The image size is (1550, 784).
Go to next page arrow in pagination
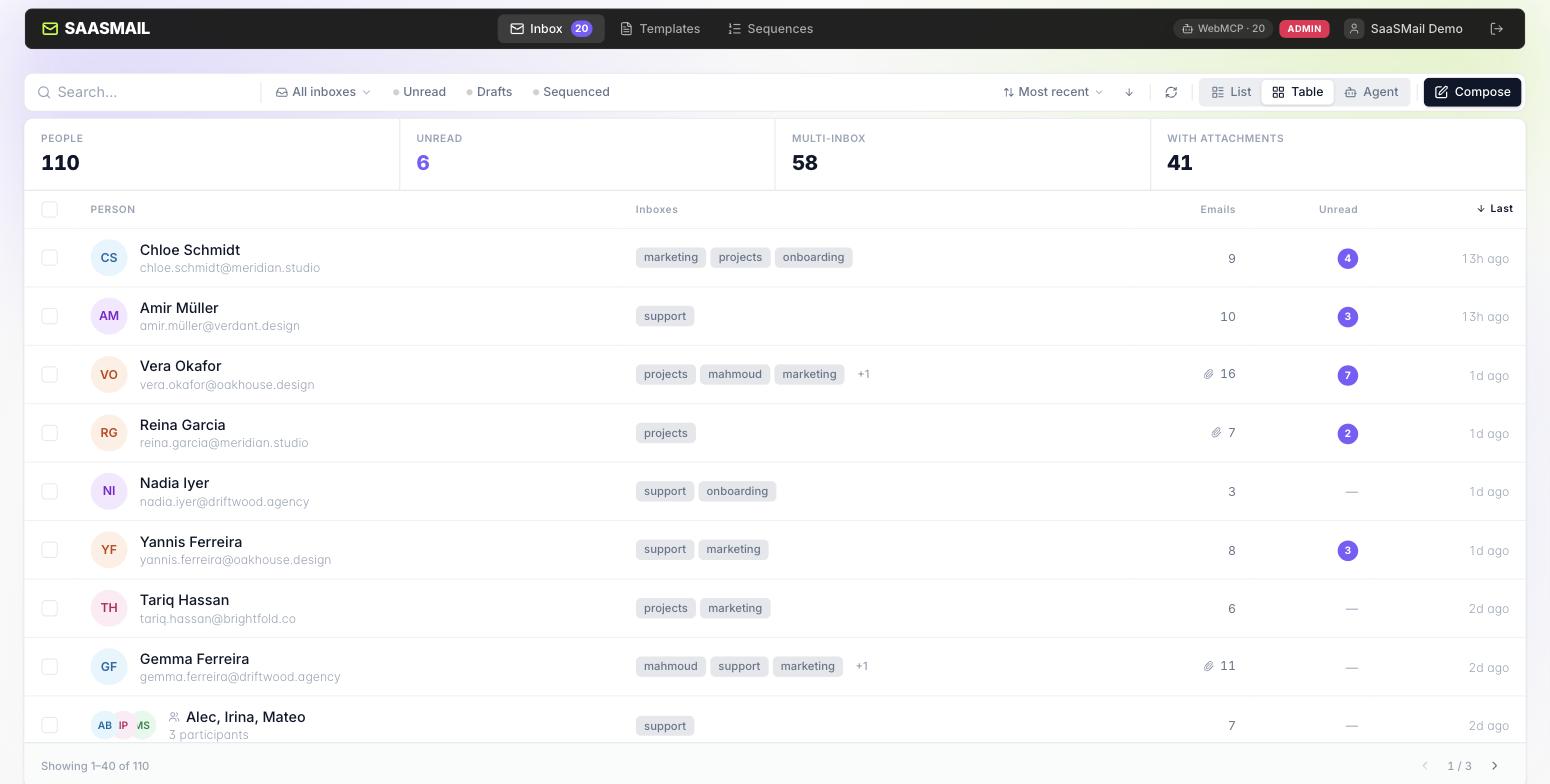[x=1495, y=766]
